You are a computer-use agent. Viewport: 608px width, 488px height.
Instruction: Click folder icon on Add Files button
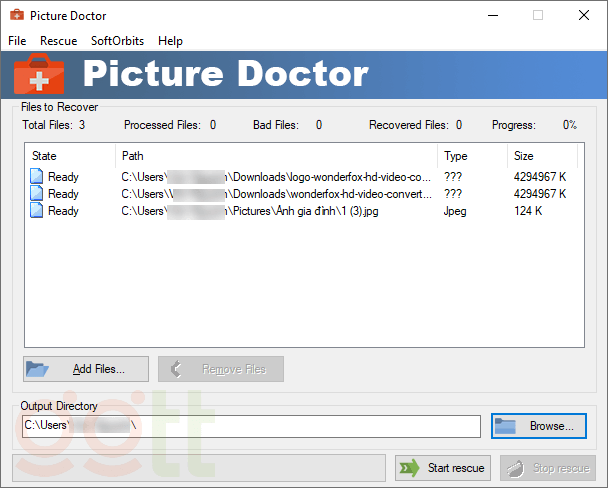click(x=38, y=369)
